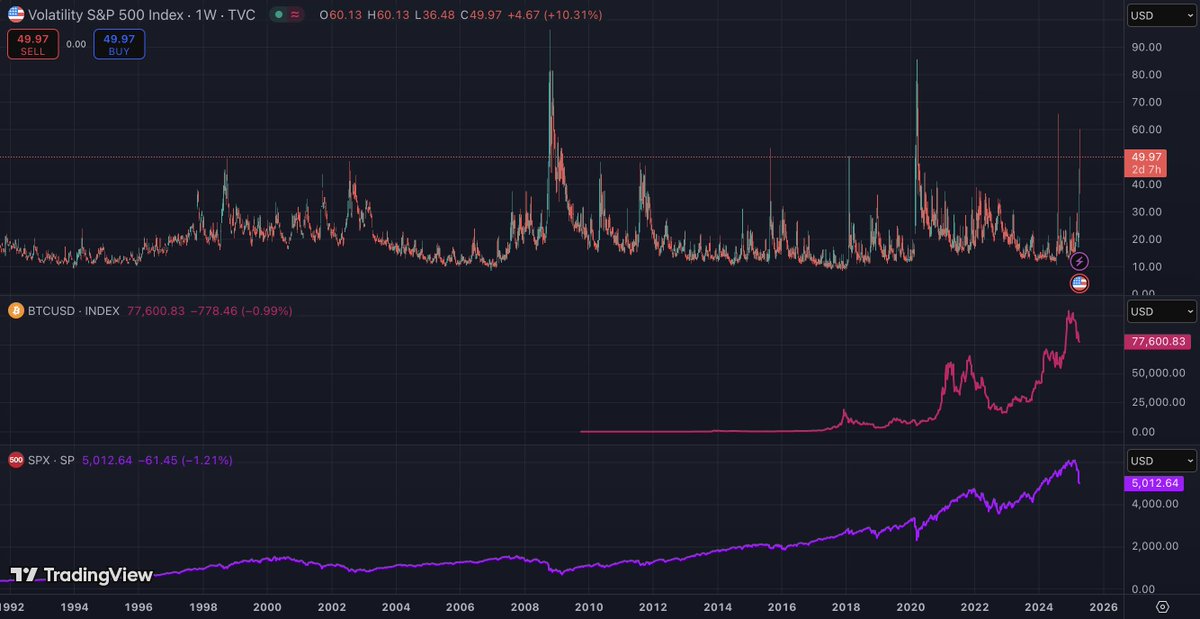Click the green market status dot
1200x619 pixels.
coord(277,15)
